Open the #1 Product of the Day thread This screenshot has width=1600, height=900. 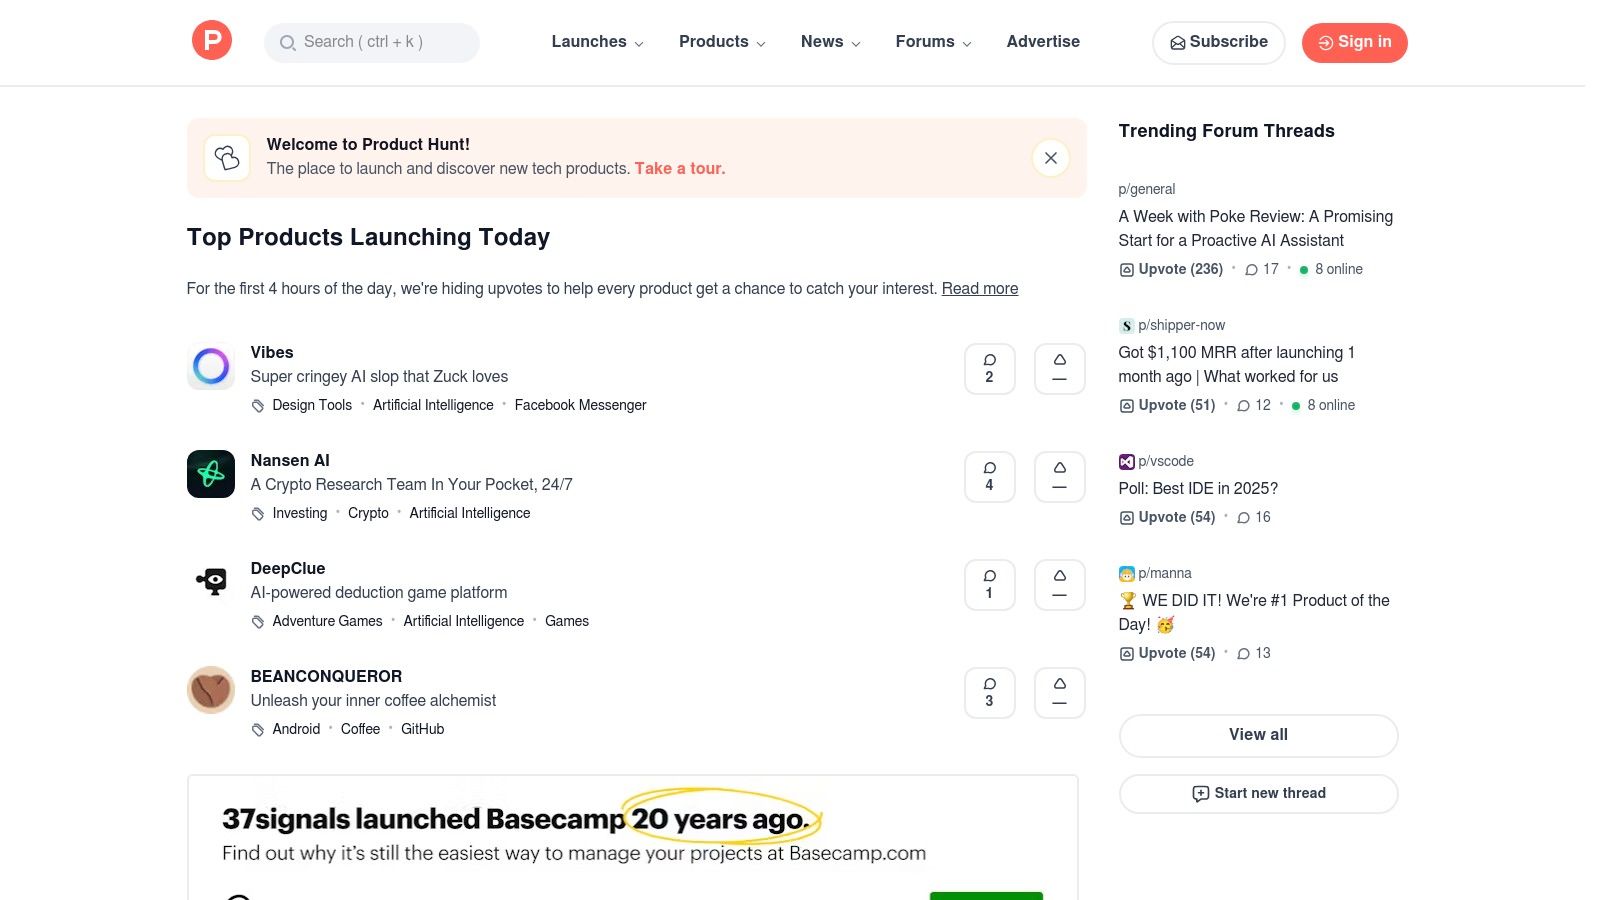[x=1254, y=612]
